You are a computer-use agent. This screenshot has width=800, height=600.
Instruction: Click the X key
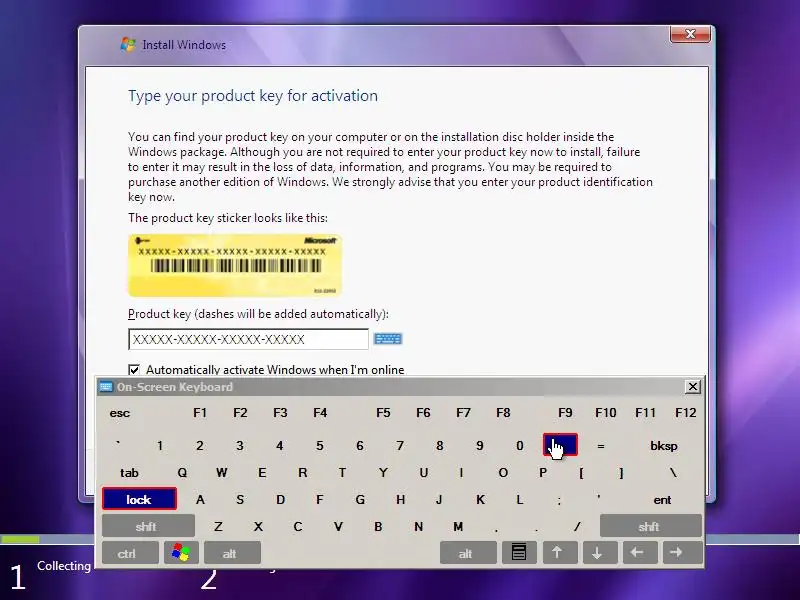[258, 527]
